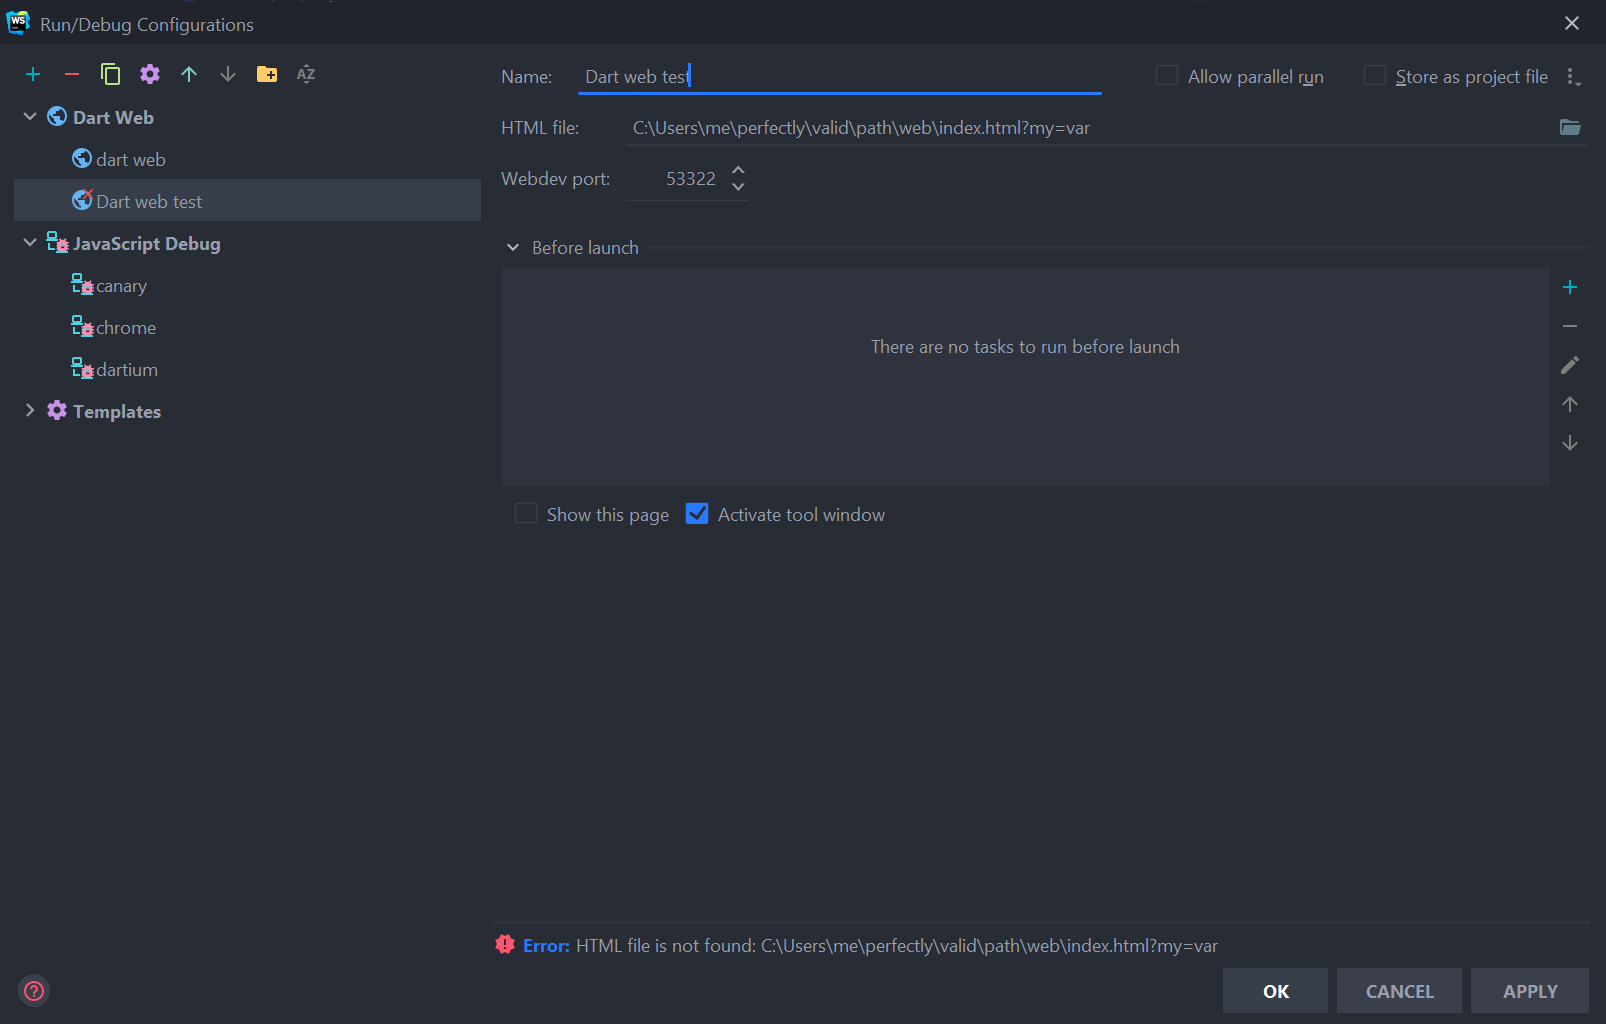Edit the before launch task
The image size is (1606, 1024).
[x=1570, y=365]
